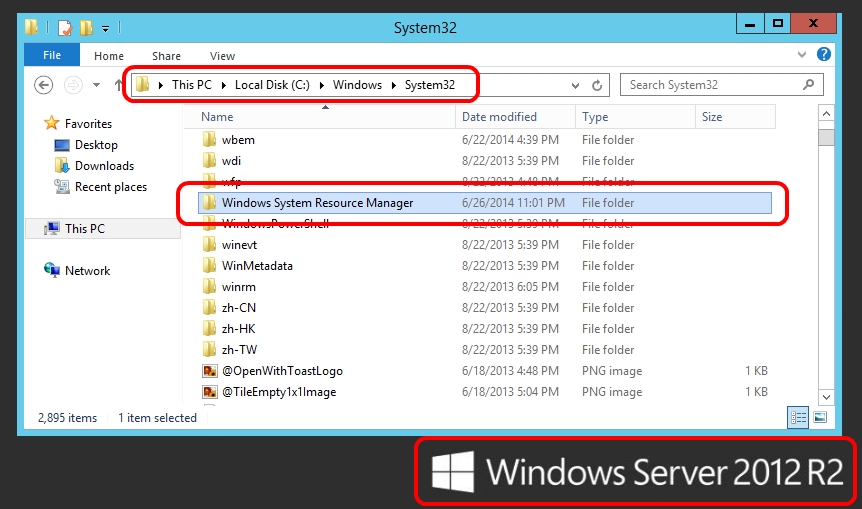Switch to the View ribbon tab
This screenshot has width=862, height=509.
(222, 56)
